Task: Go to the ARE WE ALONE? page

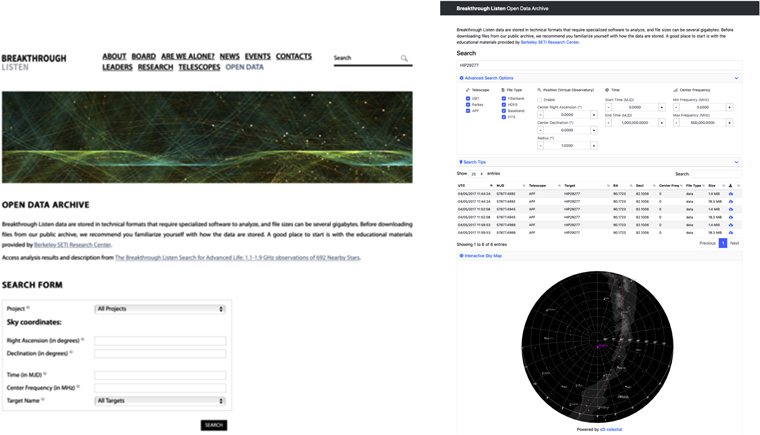Action: [x=187, y=57]
